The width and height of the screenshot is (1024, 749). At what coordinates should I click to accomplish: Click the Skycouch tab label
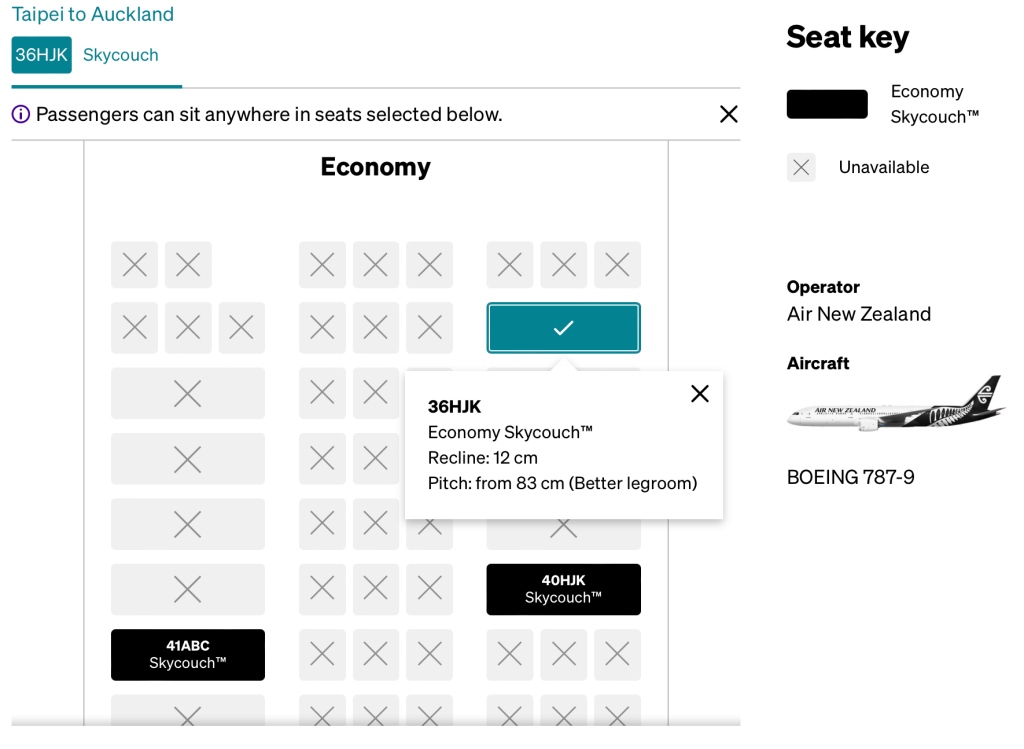pyautogui.click(x=121, y=55)
